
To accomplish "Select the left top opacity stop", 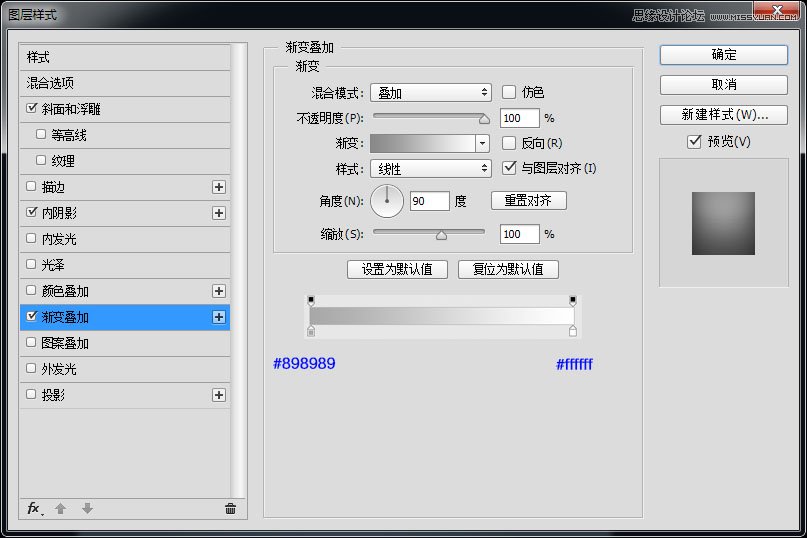I will 311,300.
